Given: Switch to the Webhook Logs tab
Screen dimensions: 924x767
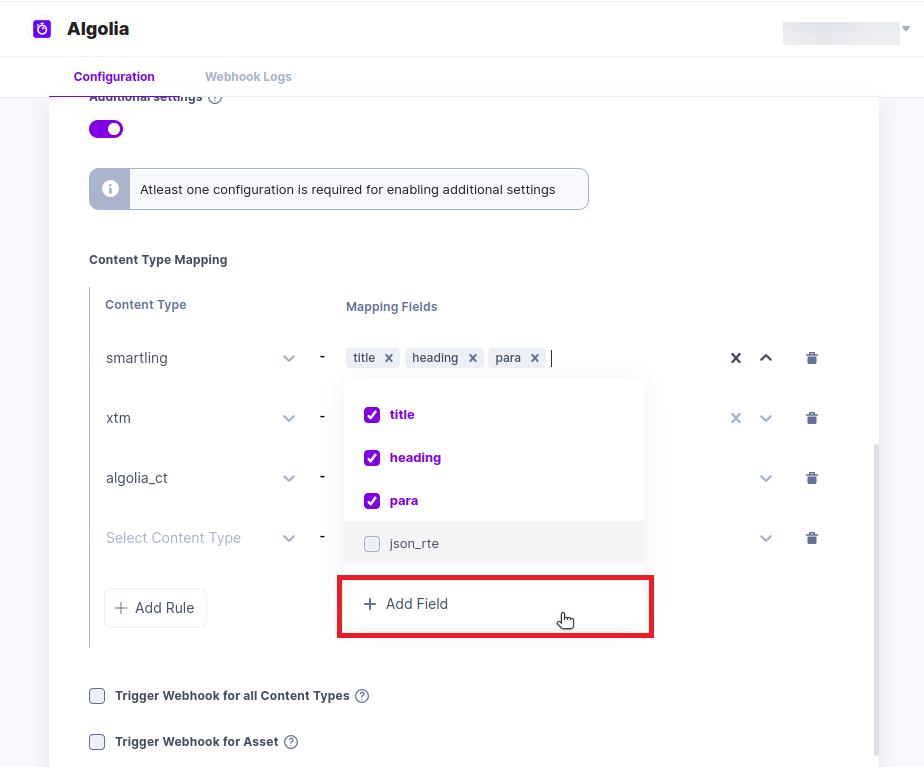Looking at the screenshot, I should click(248, 77).
